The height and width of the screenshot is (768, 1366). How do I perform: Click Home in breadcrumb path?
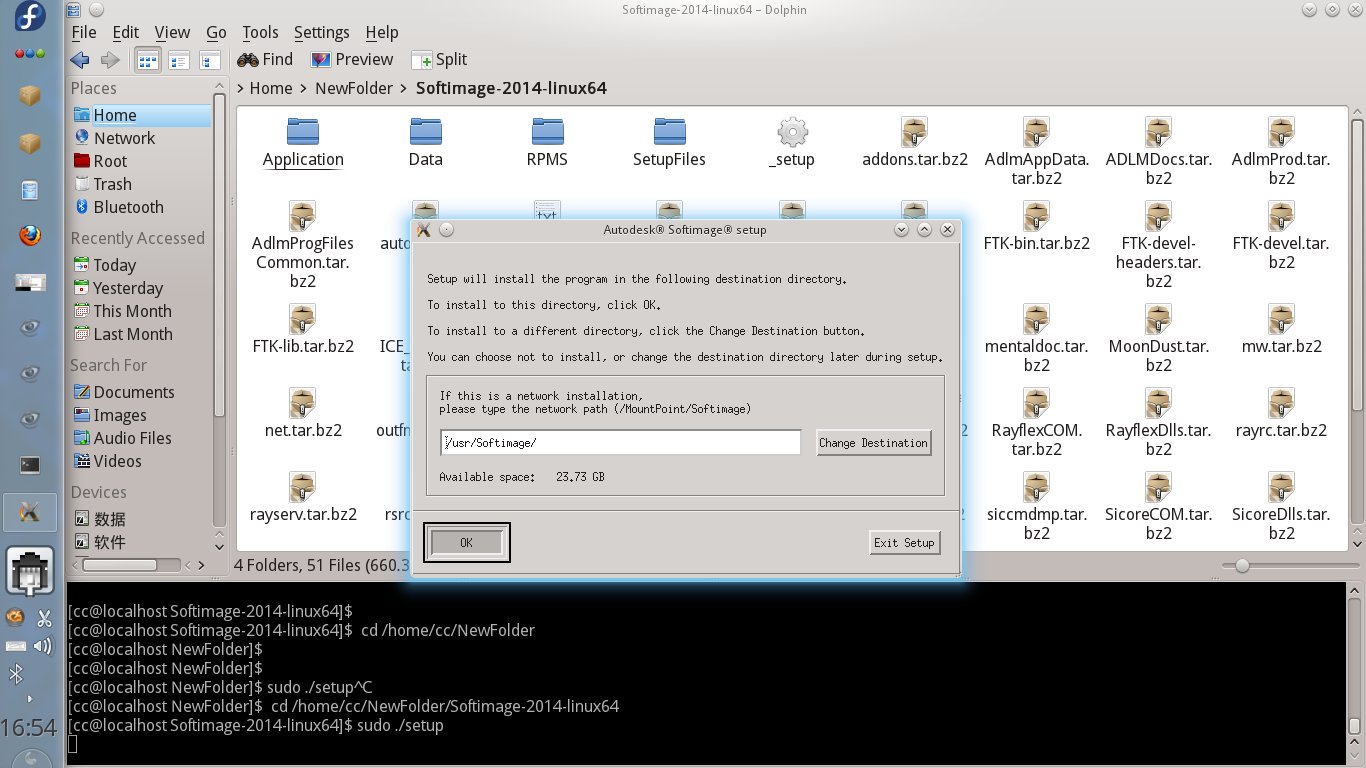pos(271,88)
